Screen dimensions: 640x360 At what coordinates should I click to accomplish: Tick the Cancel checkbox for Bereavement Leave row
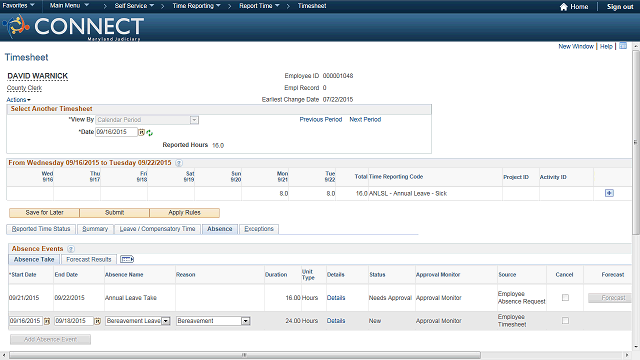click(565, 321)
